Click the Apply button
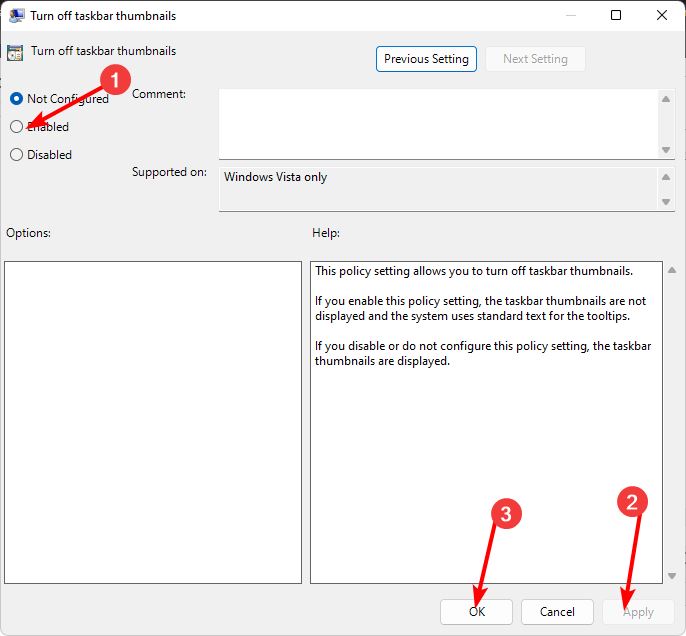This screenshot has width=686, height=636. (638, 612)
